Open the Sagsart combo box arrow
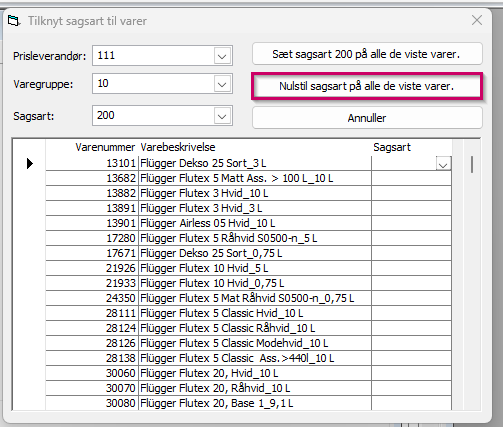The height and width of the screenshot is (427, 503). coord(222,116)
